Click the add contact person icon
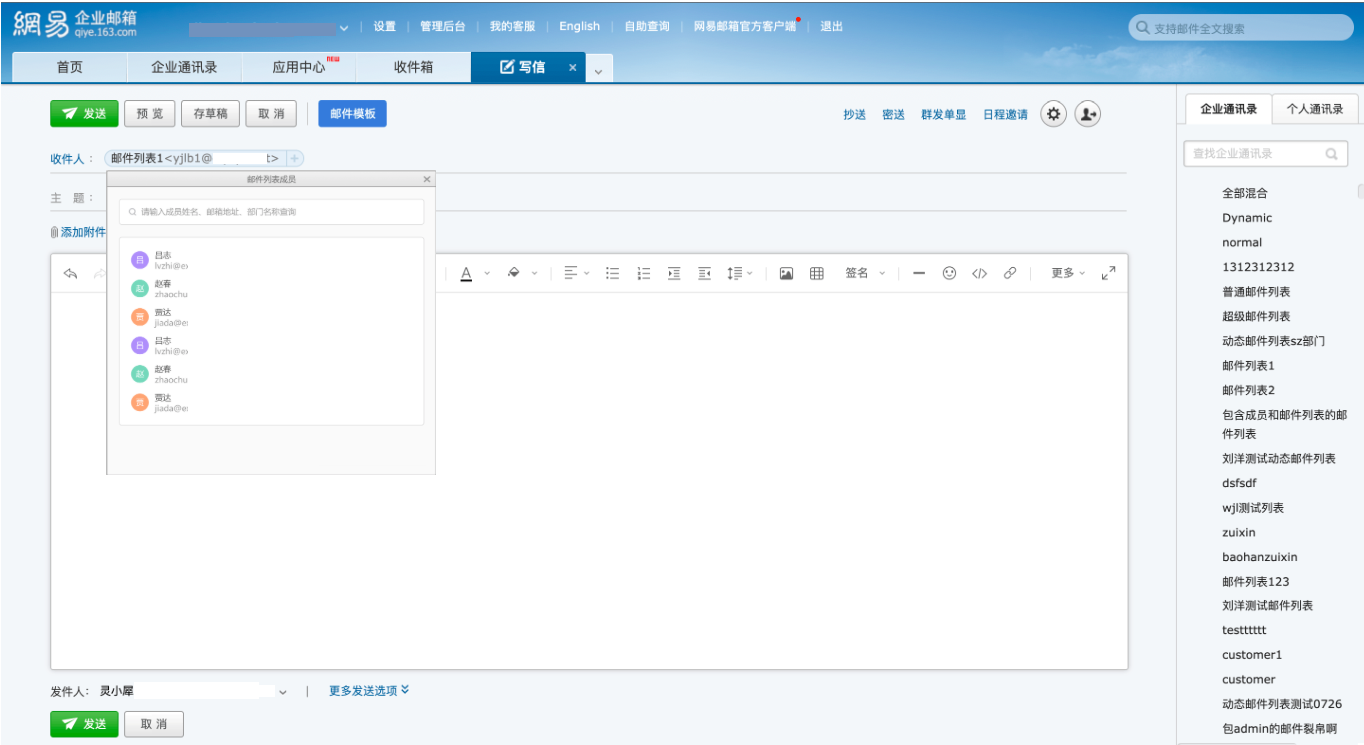The width and height of the screenshot is (1364, 745). [1087, 114]
